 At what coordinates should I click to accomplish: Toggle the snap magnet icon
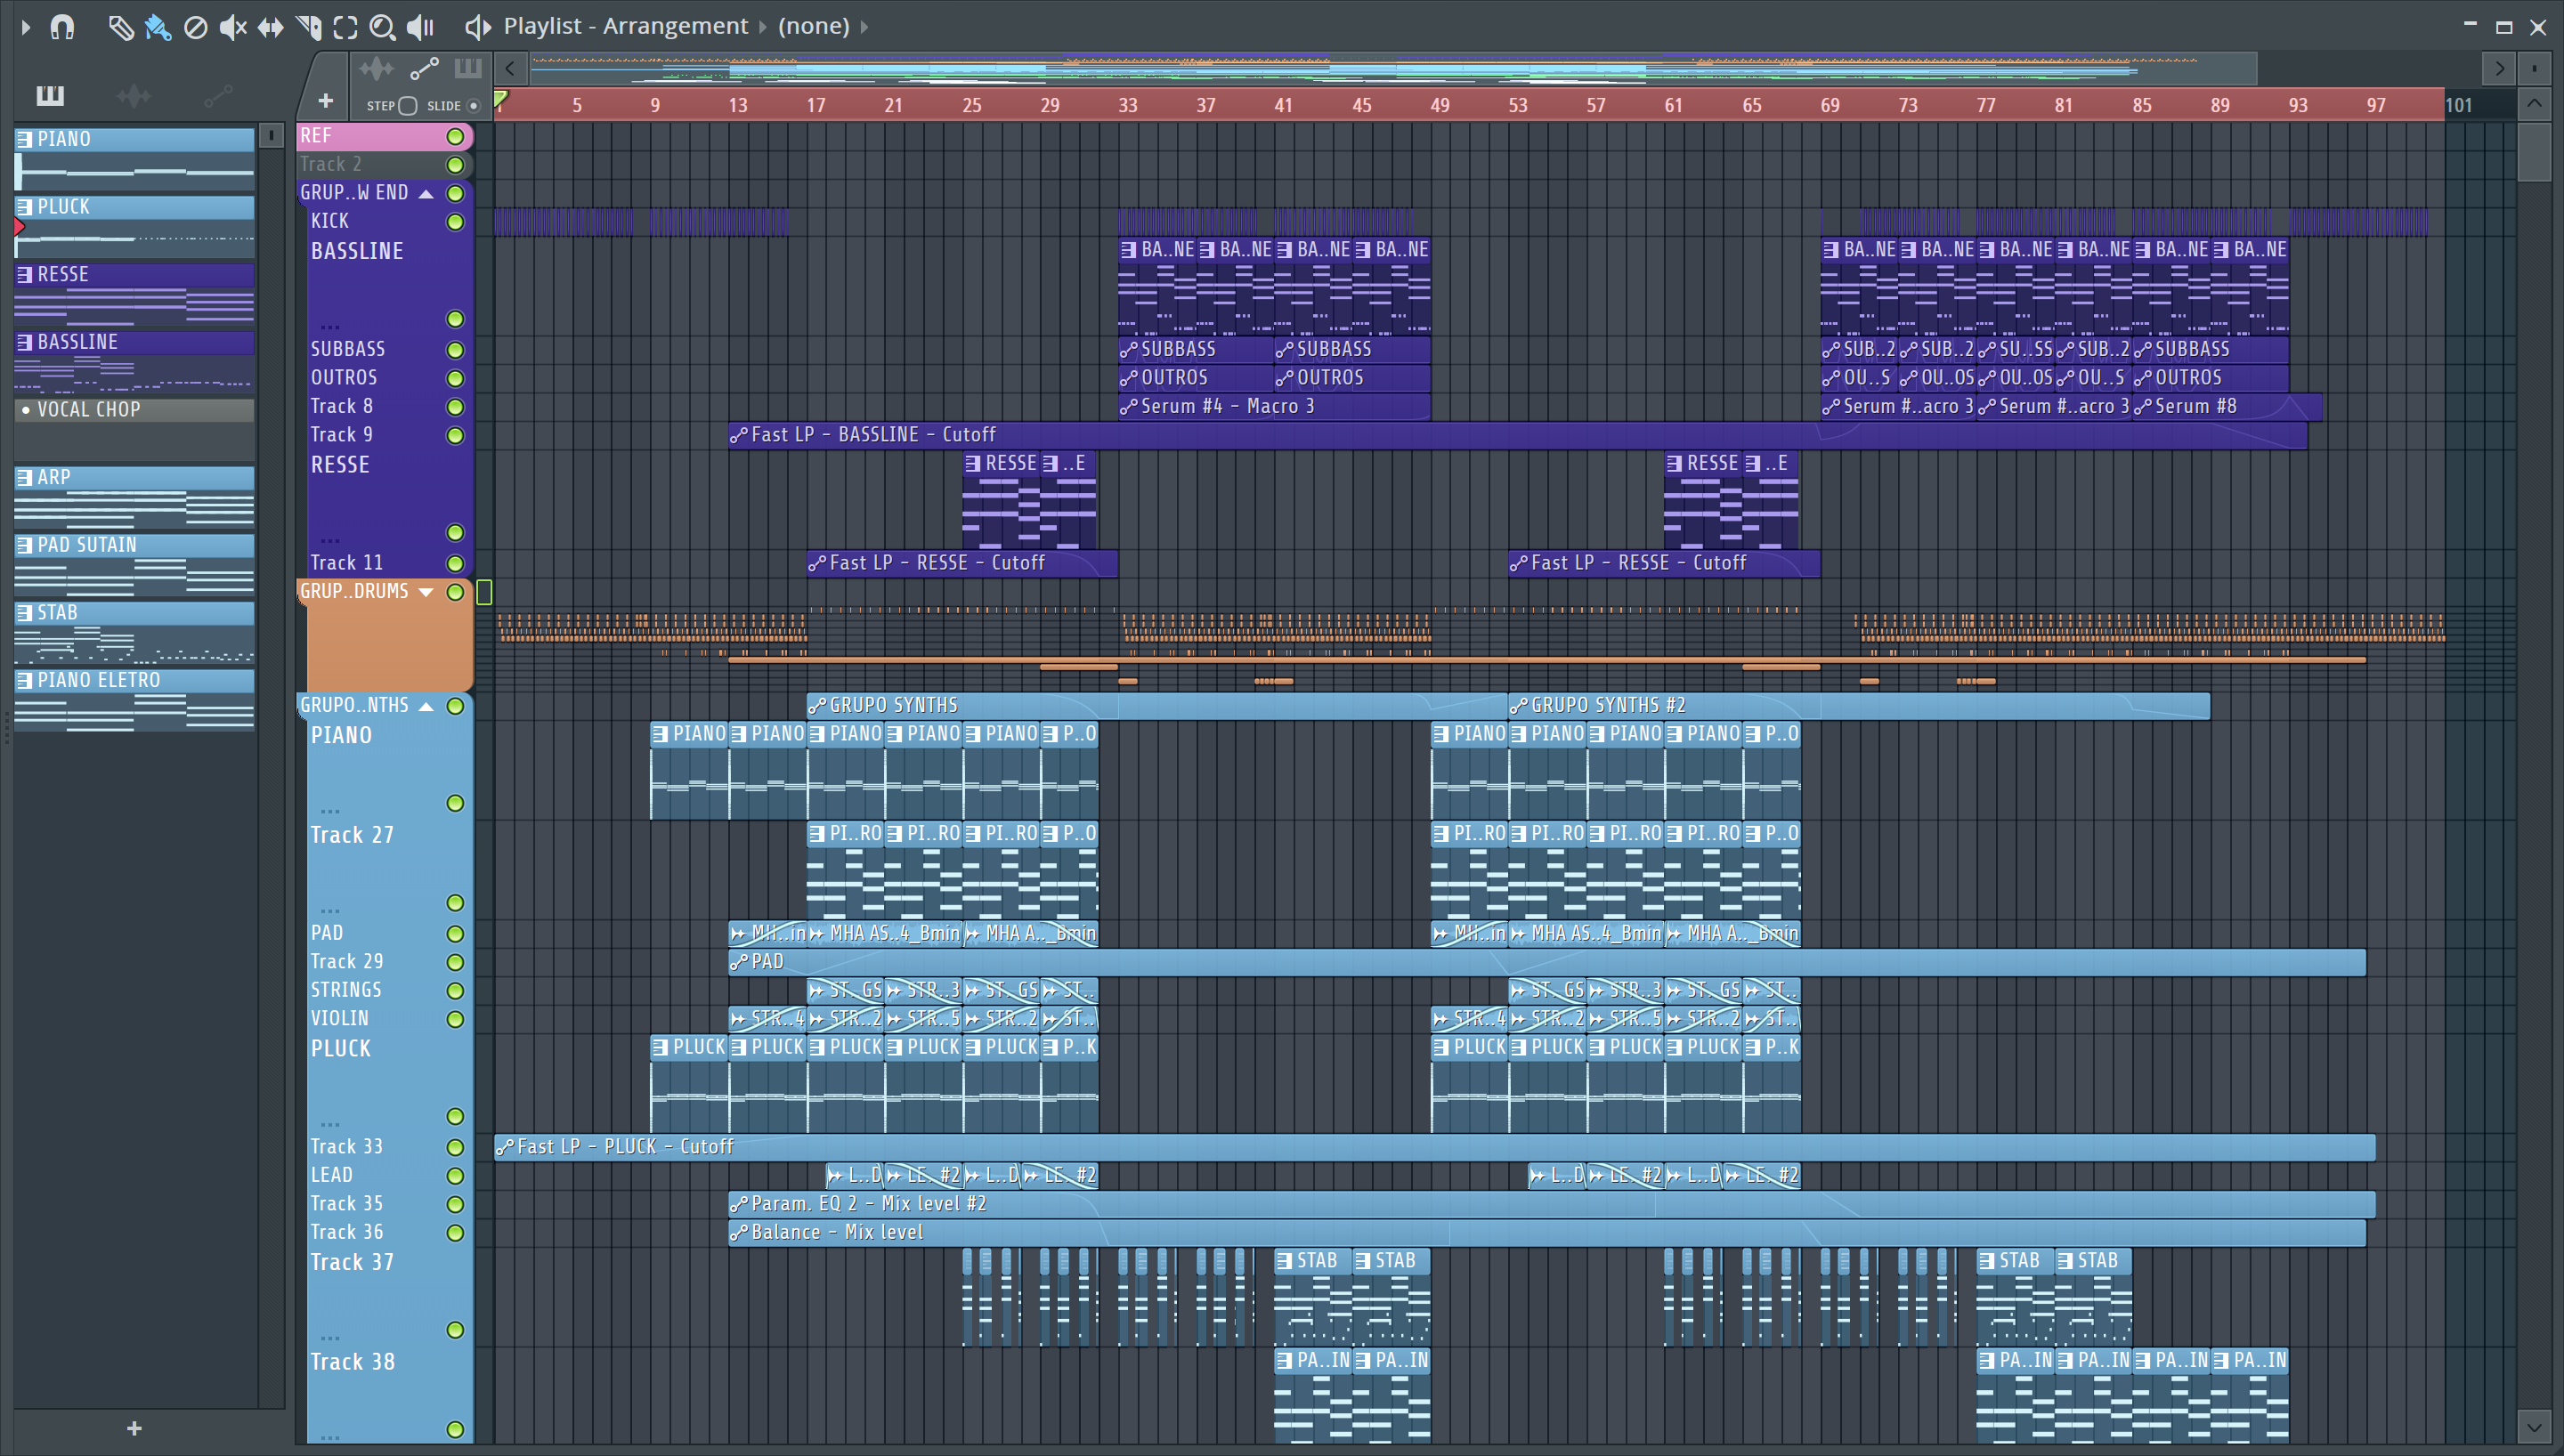click(x=62, y=27)
